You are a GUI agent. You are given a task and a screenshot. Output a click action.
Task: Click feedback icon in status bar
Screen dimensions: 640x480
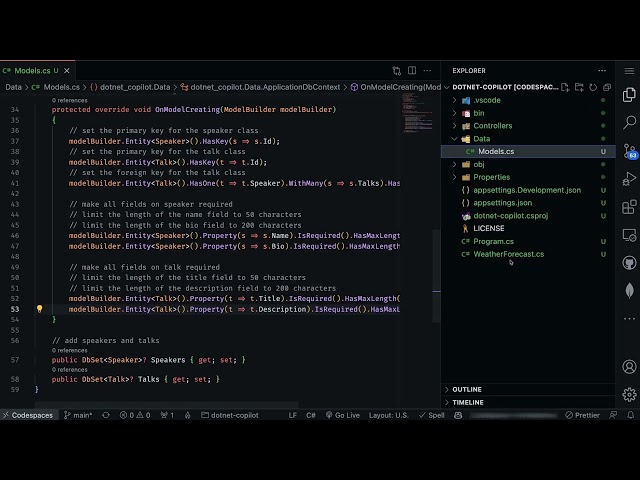pyautogui.click(x=613, y=415)
